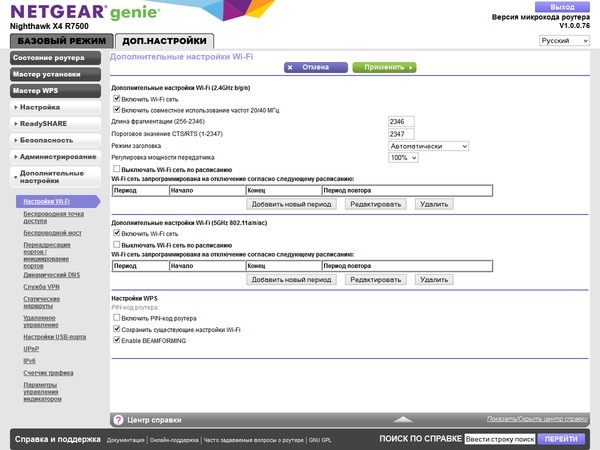Click Удалить button for 5GHz schedule
The image size is (600, 450).
[434, 280]
